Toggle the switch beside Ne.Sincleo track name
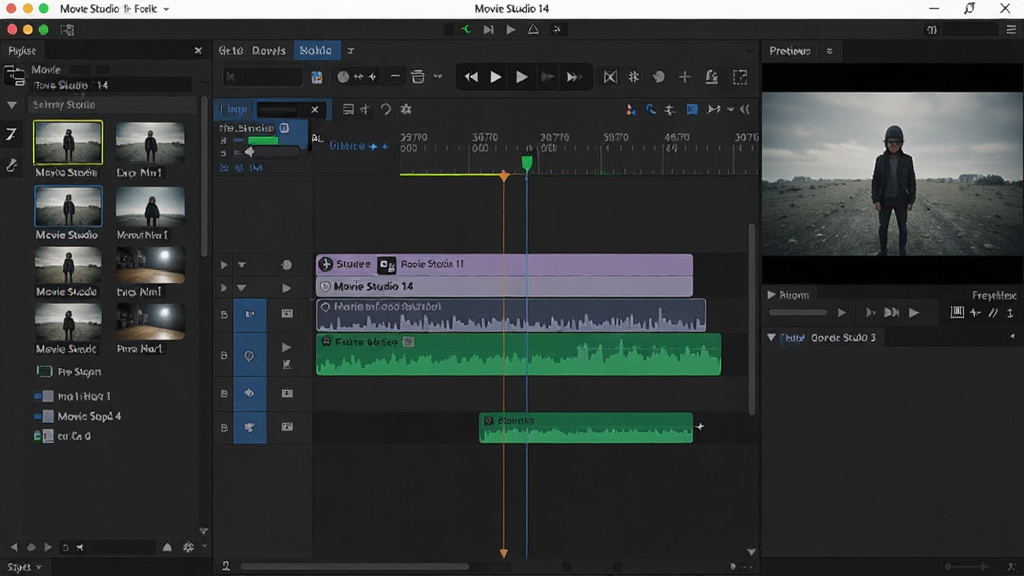The image size is (1024, 576). tap(285, 128)
